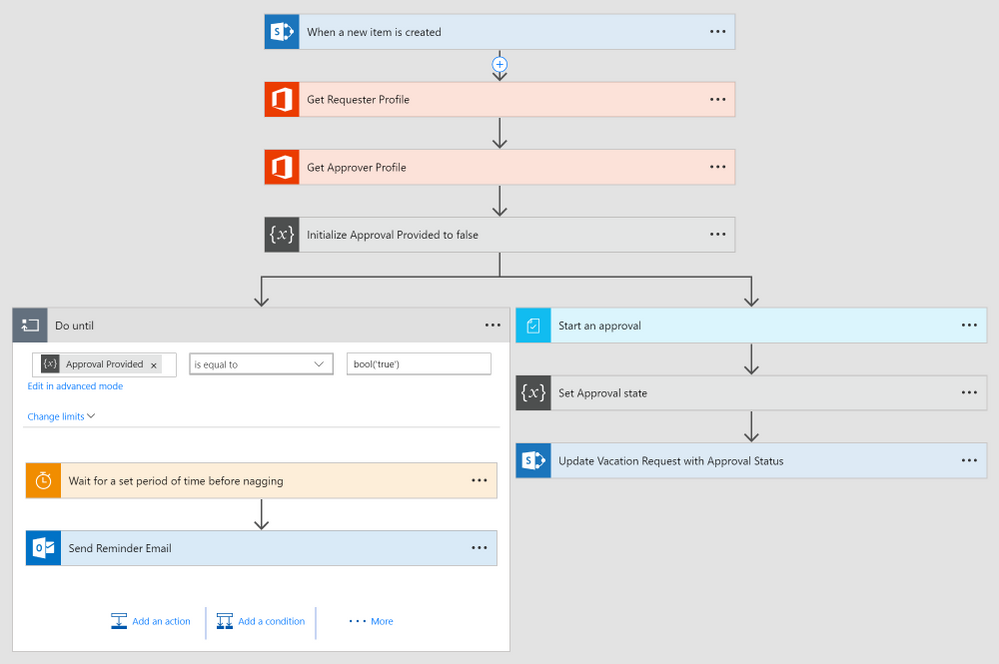999x664 pixels.
Task: Select the clock icon on the Wait step
Action: pos(41,480)
